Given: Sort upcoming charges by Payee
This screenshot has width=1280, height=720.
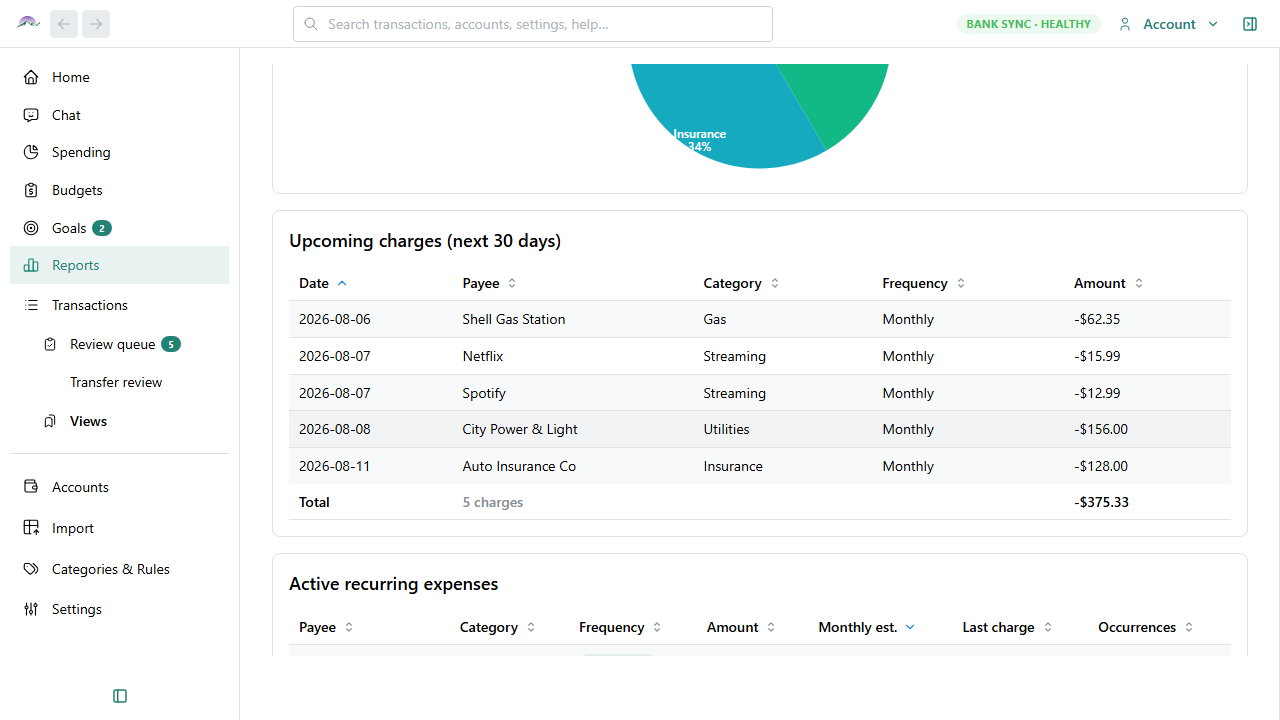Looking at the screenshot, I should (490, 283).
